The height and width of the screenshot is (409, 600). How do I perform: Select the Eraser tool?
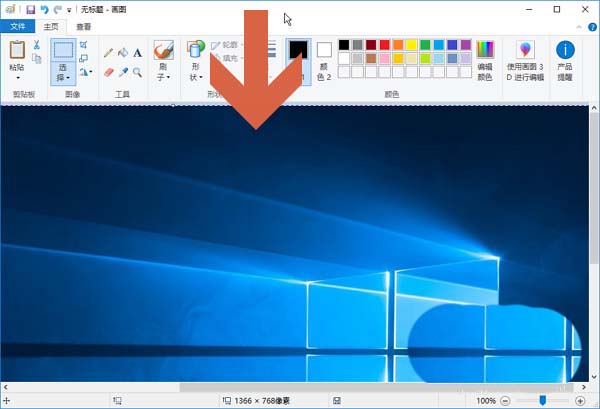pos(109,72)
